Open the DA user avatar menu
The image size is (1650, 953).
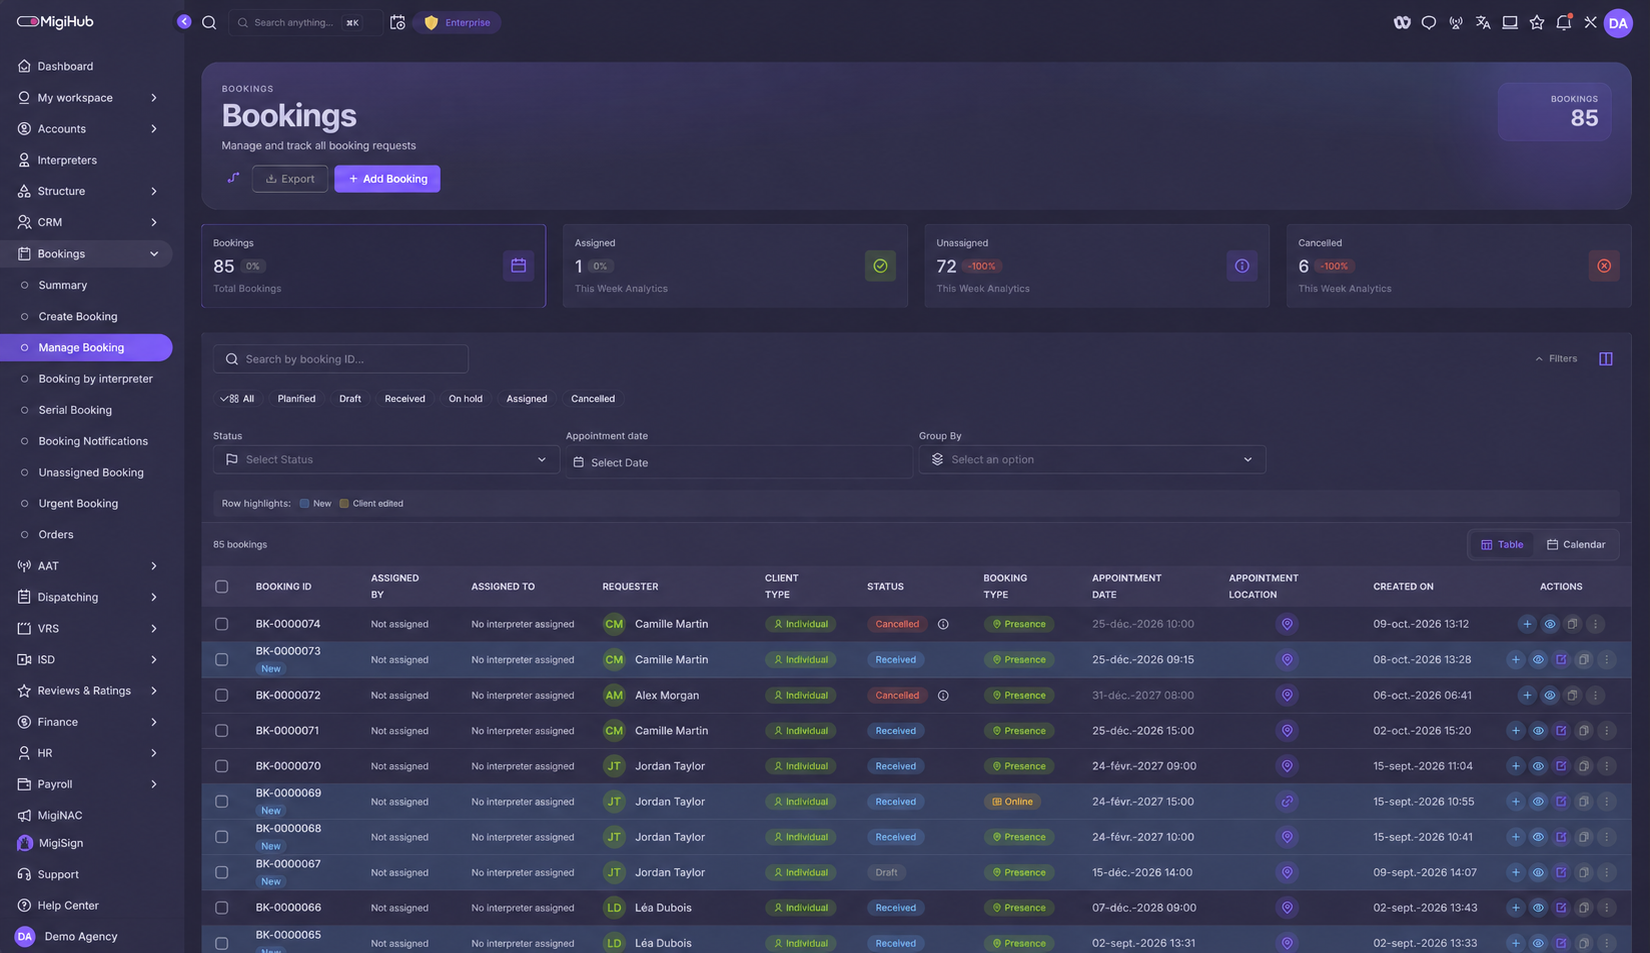[x=1618, y=22]
